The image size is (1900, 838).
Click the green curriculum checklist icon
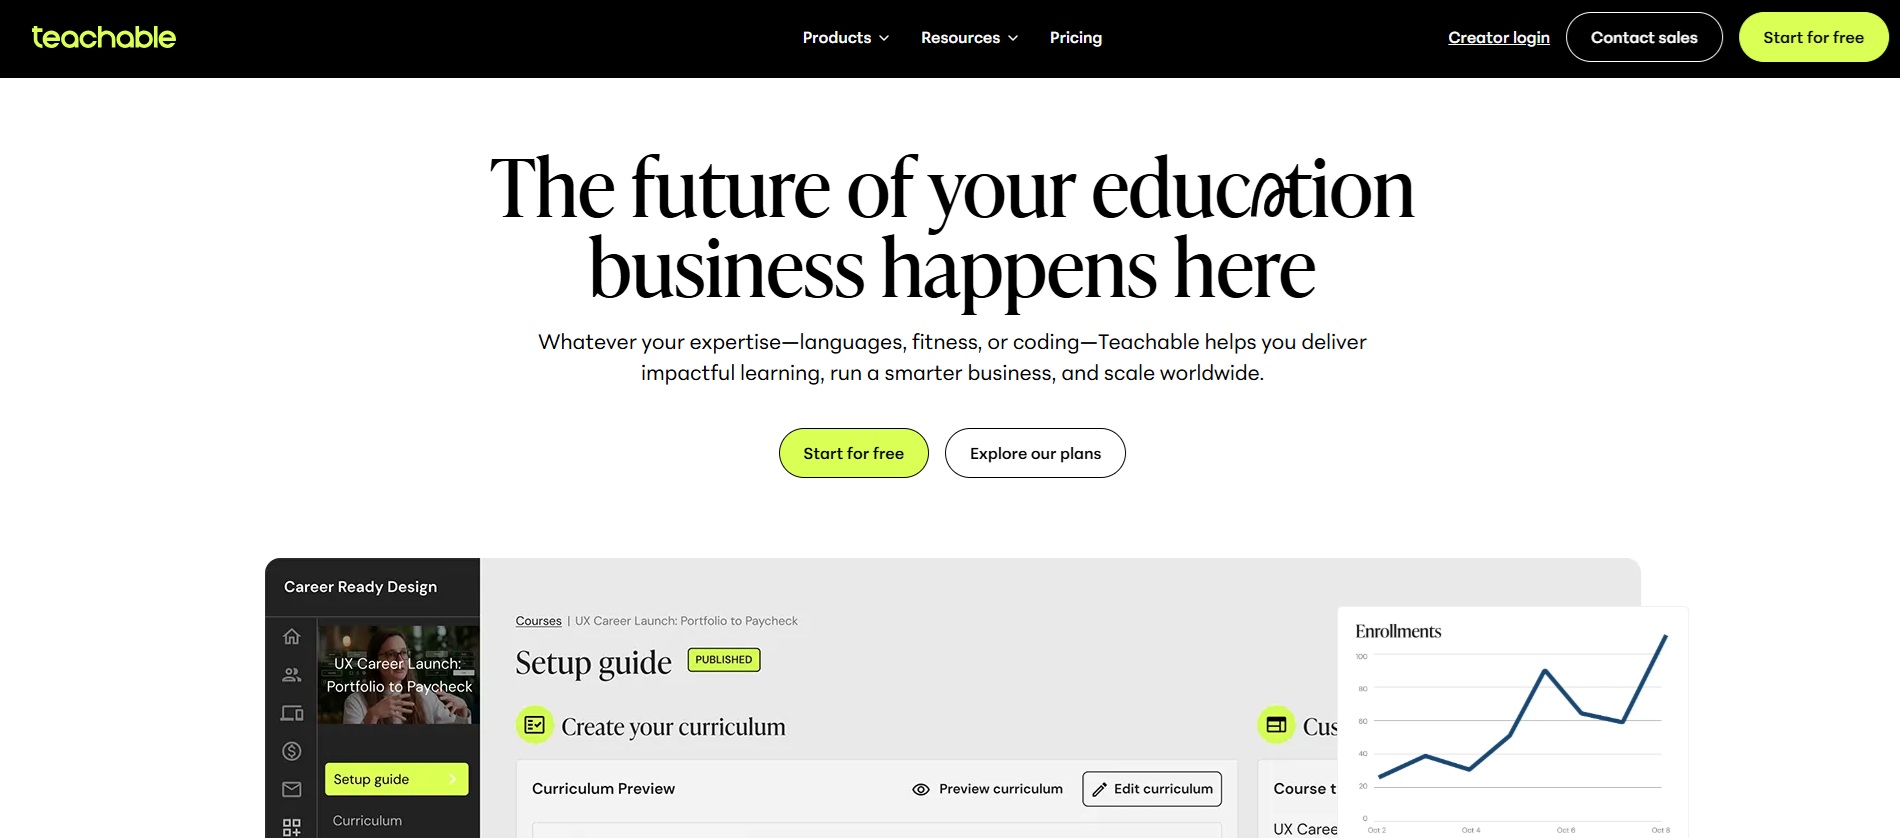click(x=535, y=725)
